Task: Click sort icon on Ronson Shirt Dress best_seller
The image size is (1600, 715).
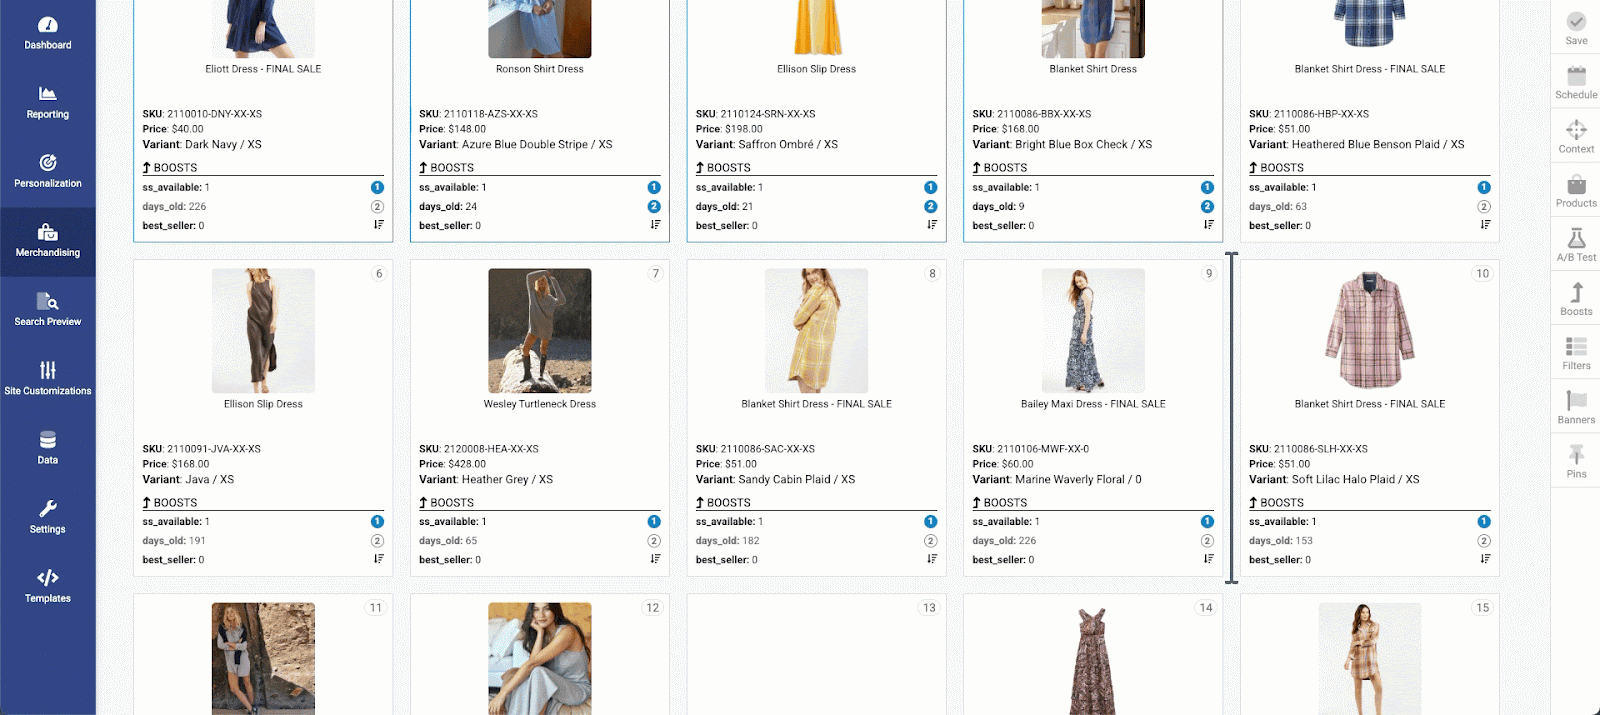Action: (655, 225)
